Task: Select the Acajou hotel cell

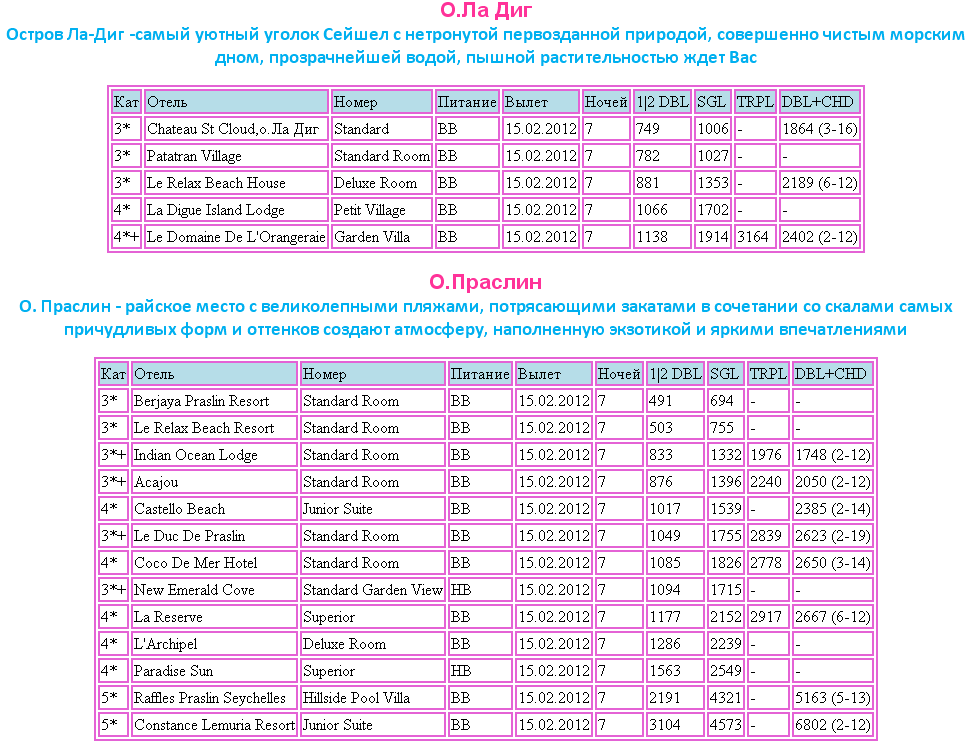Action: point(157,482)
